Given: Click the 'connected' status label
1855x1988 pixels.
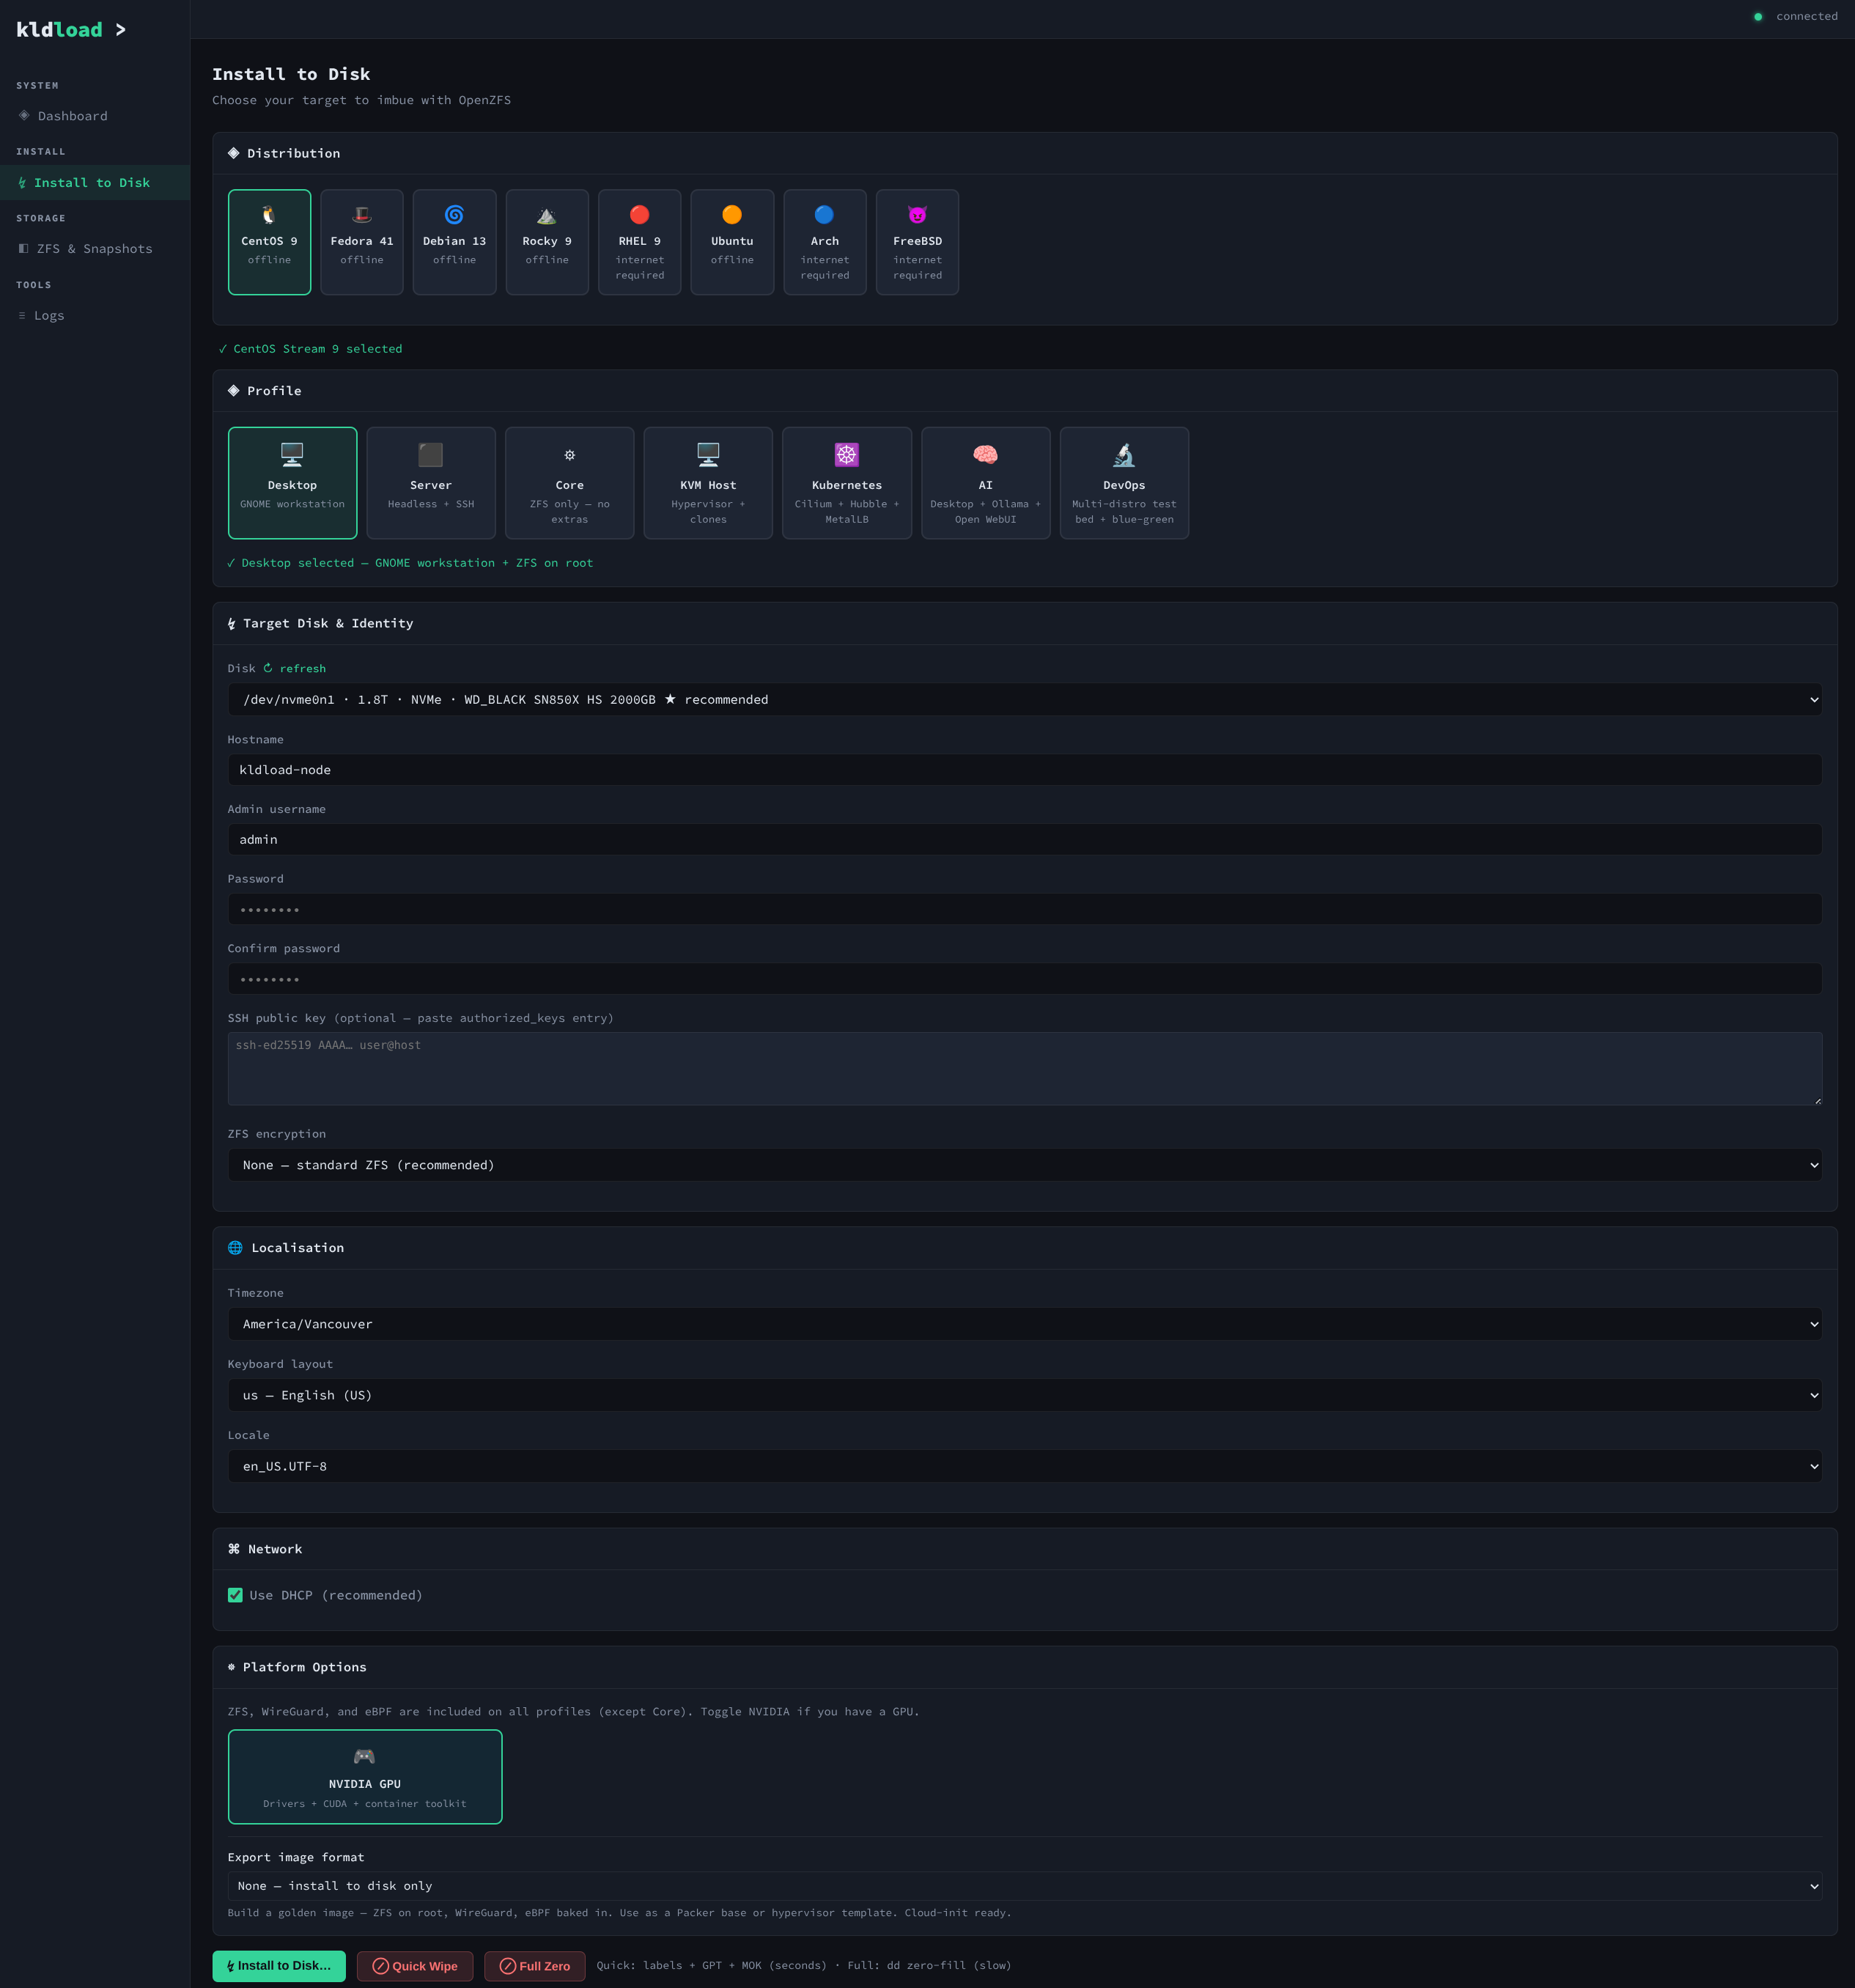Looking at the screenshot, I should [x=1806, y=16].
